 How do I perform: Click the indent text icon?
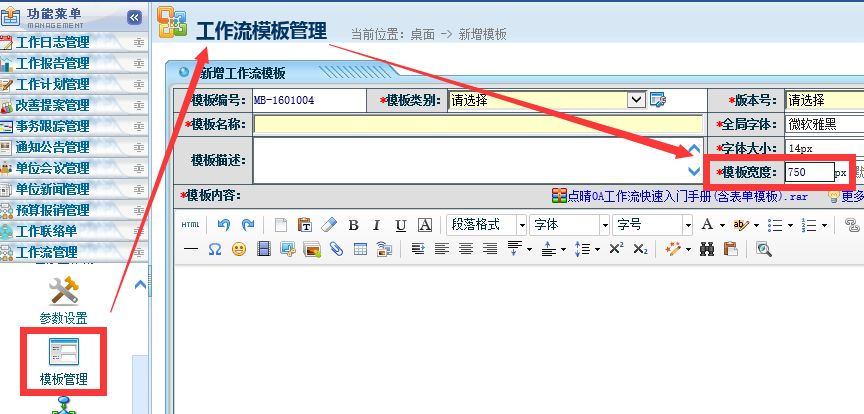click(x=418, y=249)
